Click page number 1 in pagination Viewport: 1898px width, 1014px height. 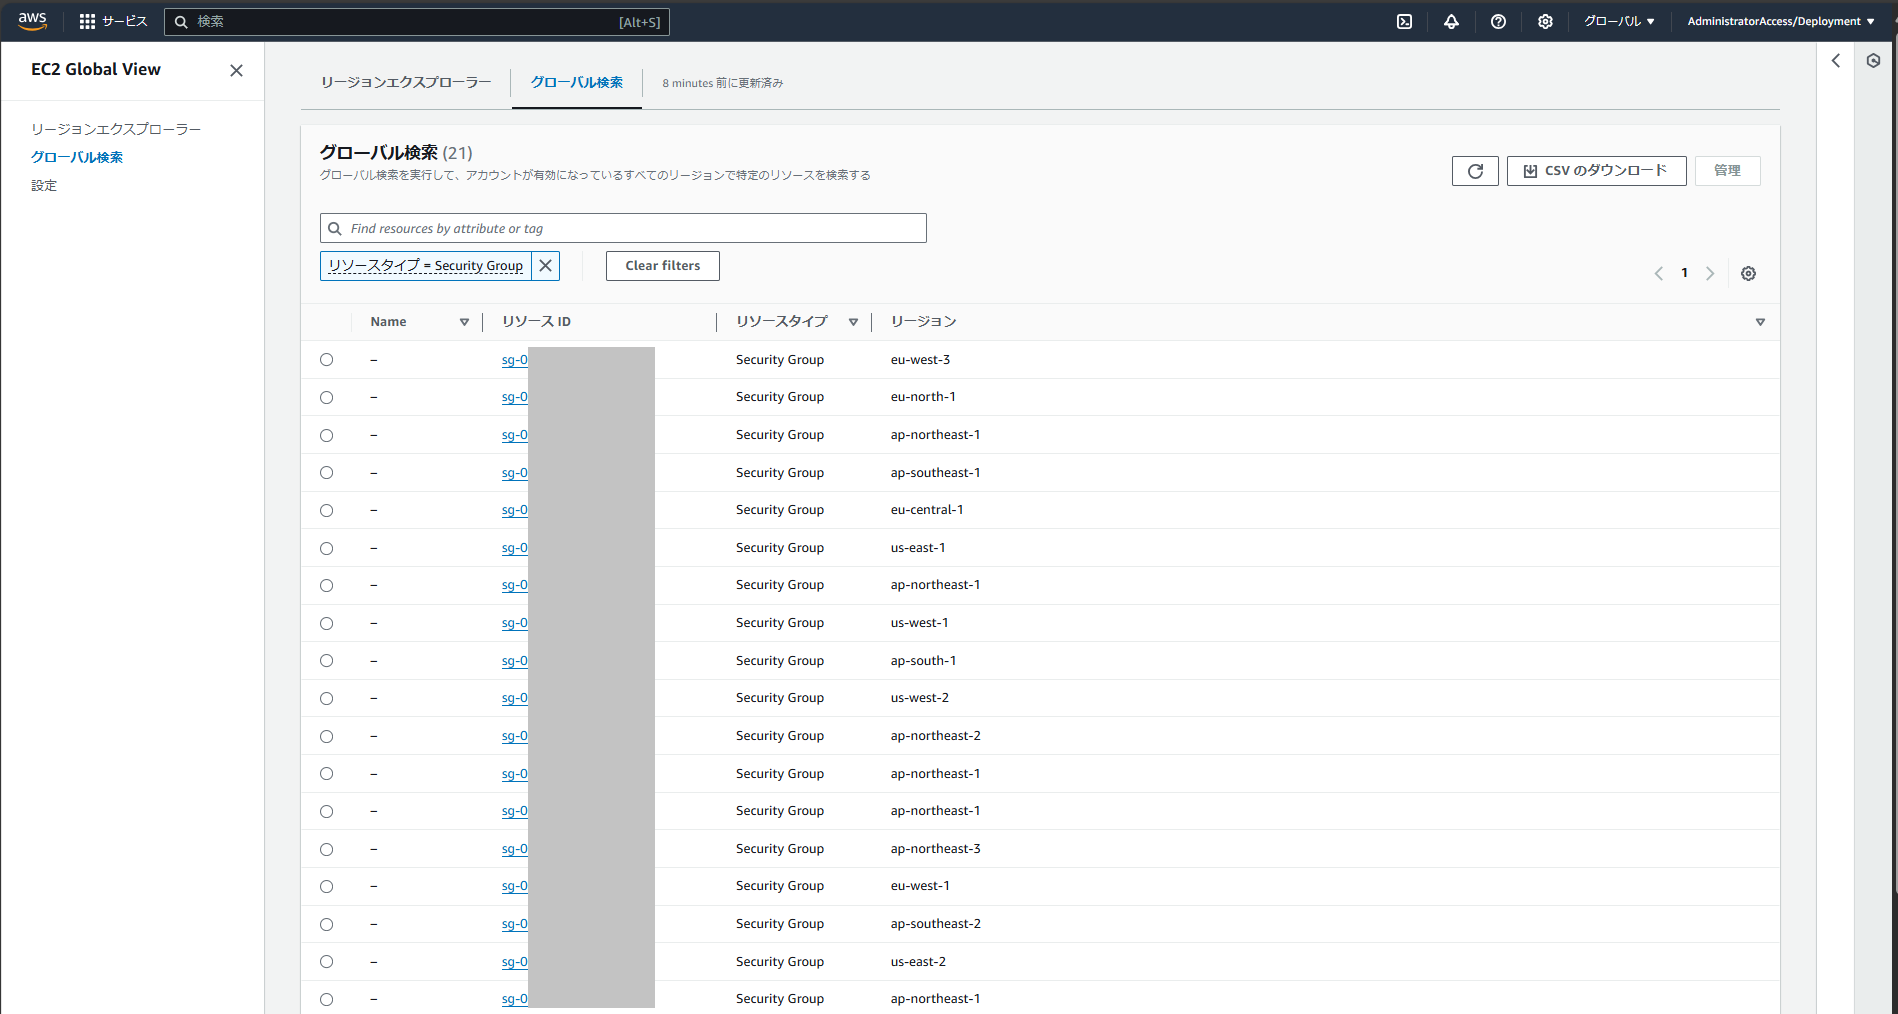point(1685,273)
